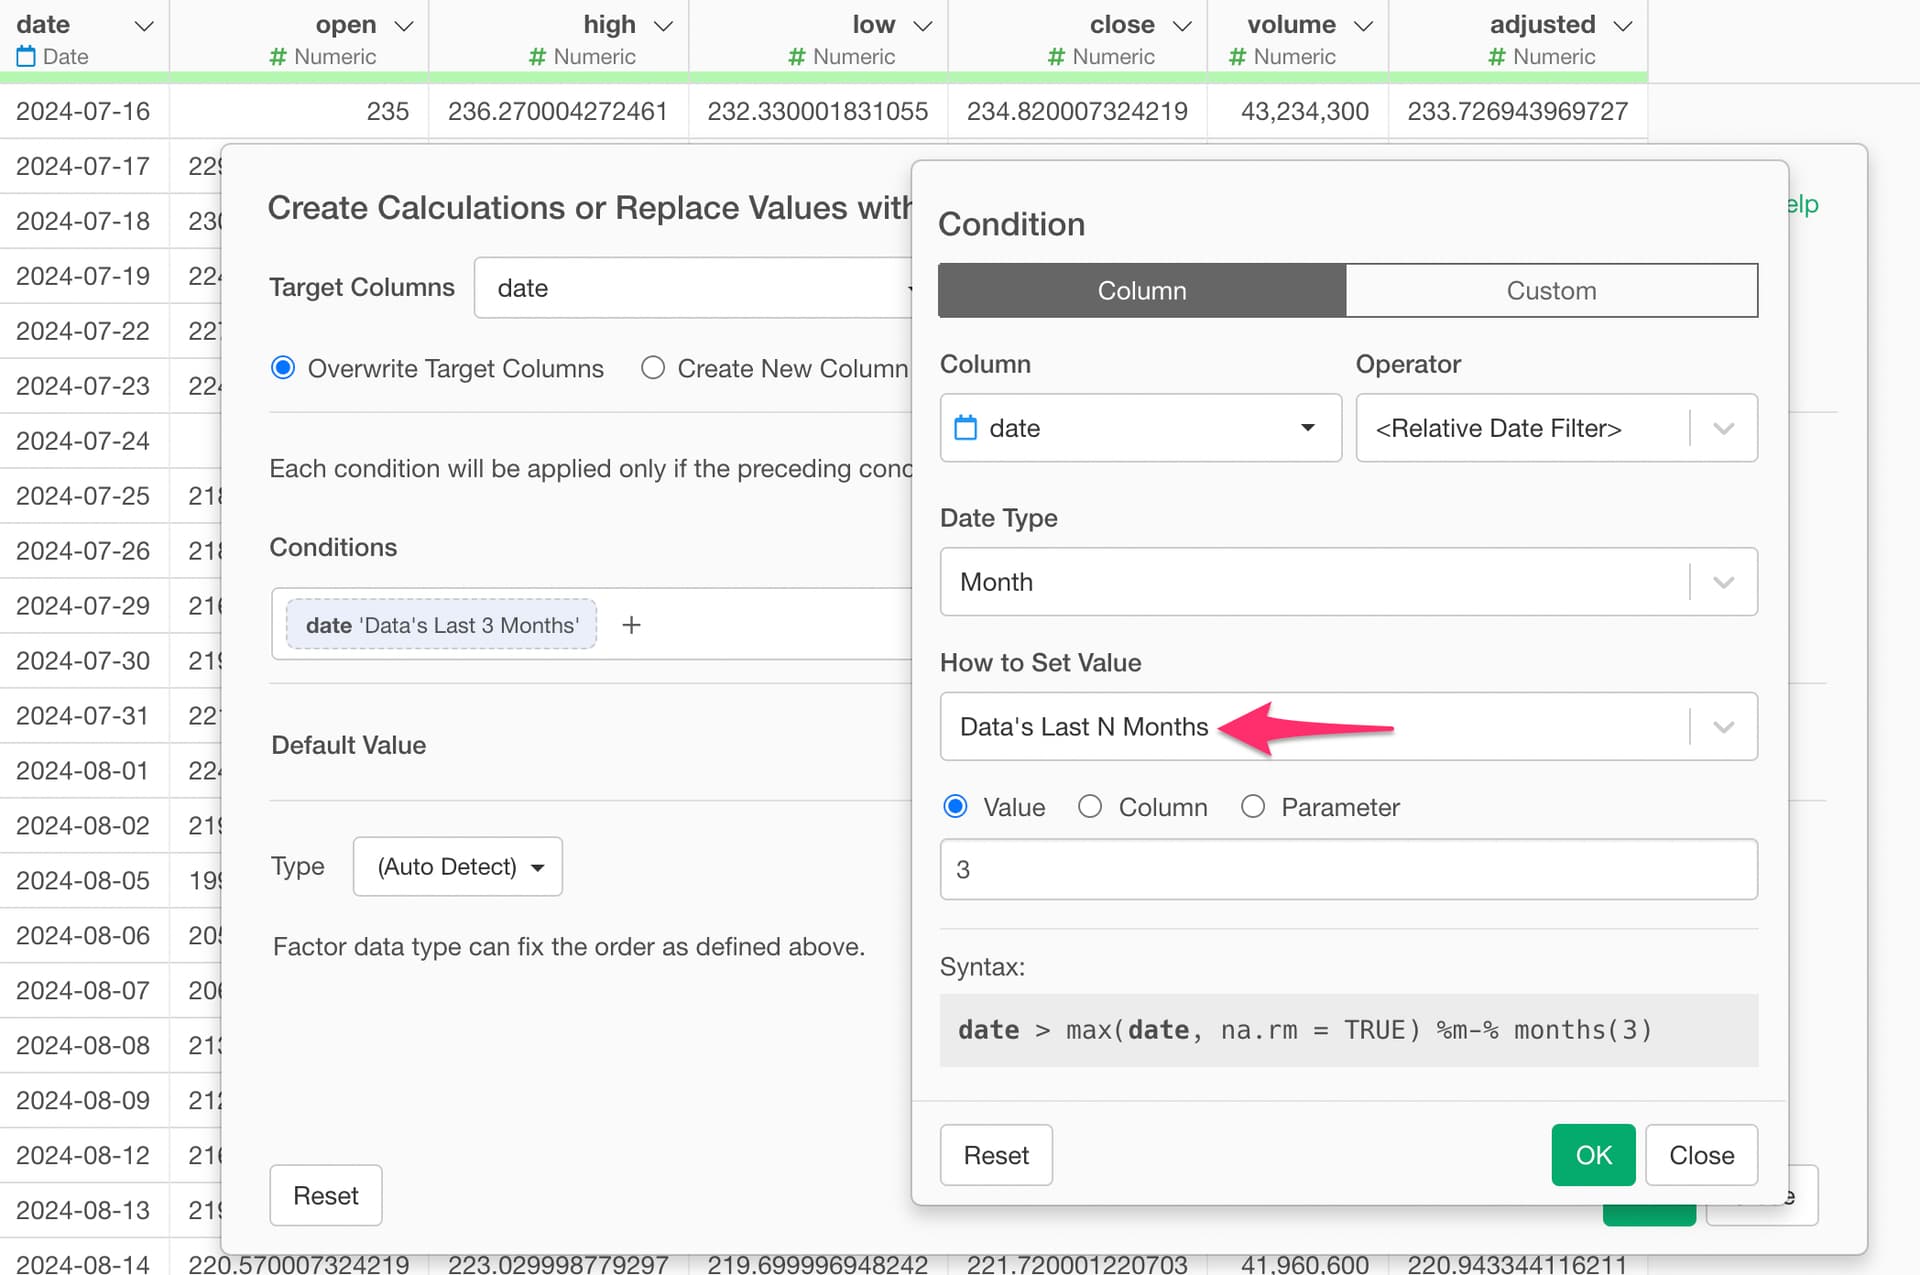Click the calendar icon under date column header
Viewport: 1920px width, 1275px height.
click(x=26, y=57)
